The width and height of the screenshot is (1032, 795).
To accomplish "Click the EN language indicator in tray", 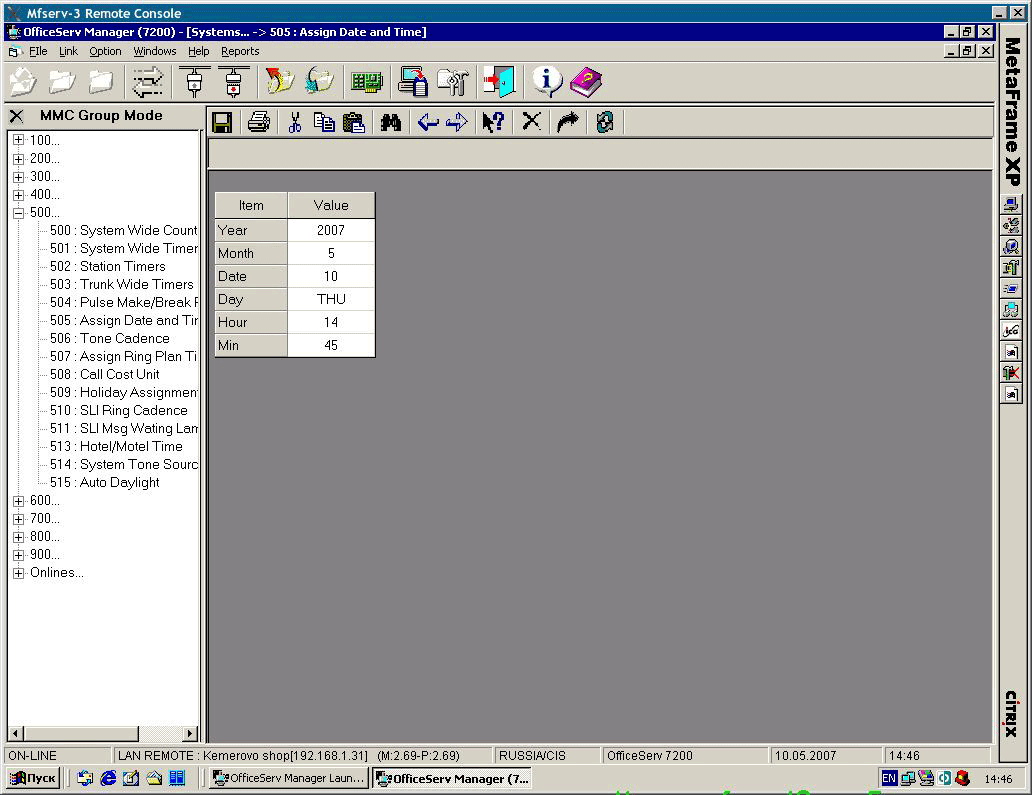I will click(889, 779).
